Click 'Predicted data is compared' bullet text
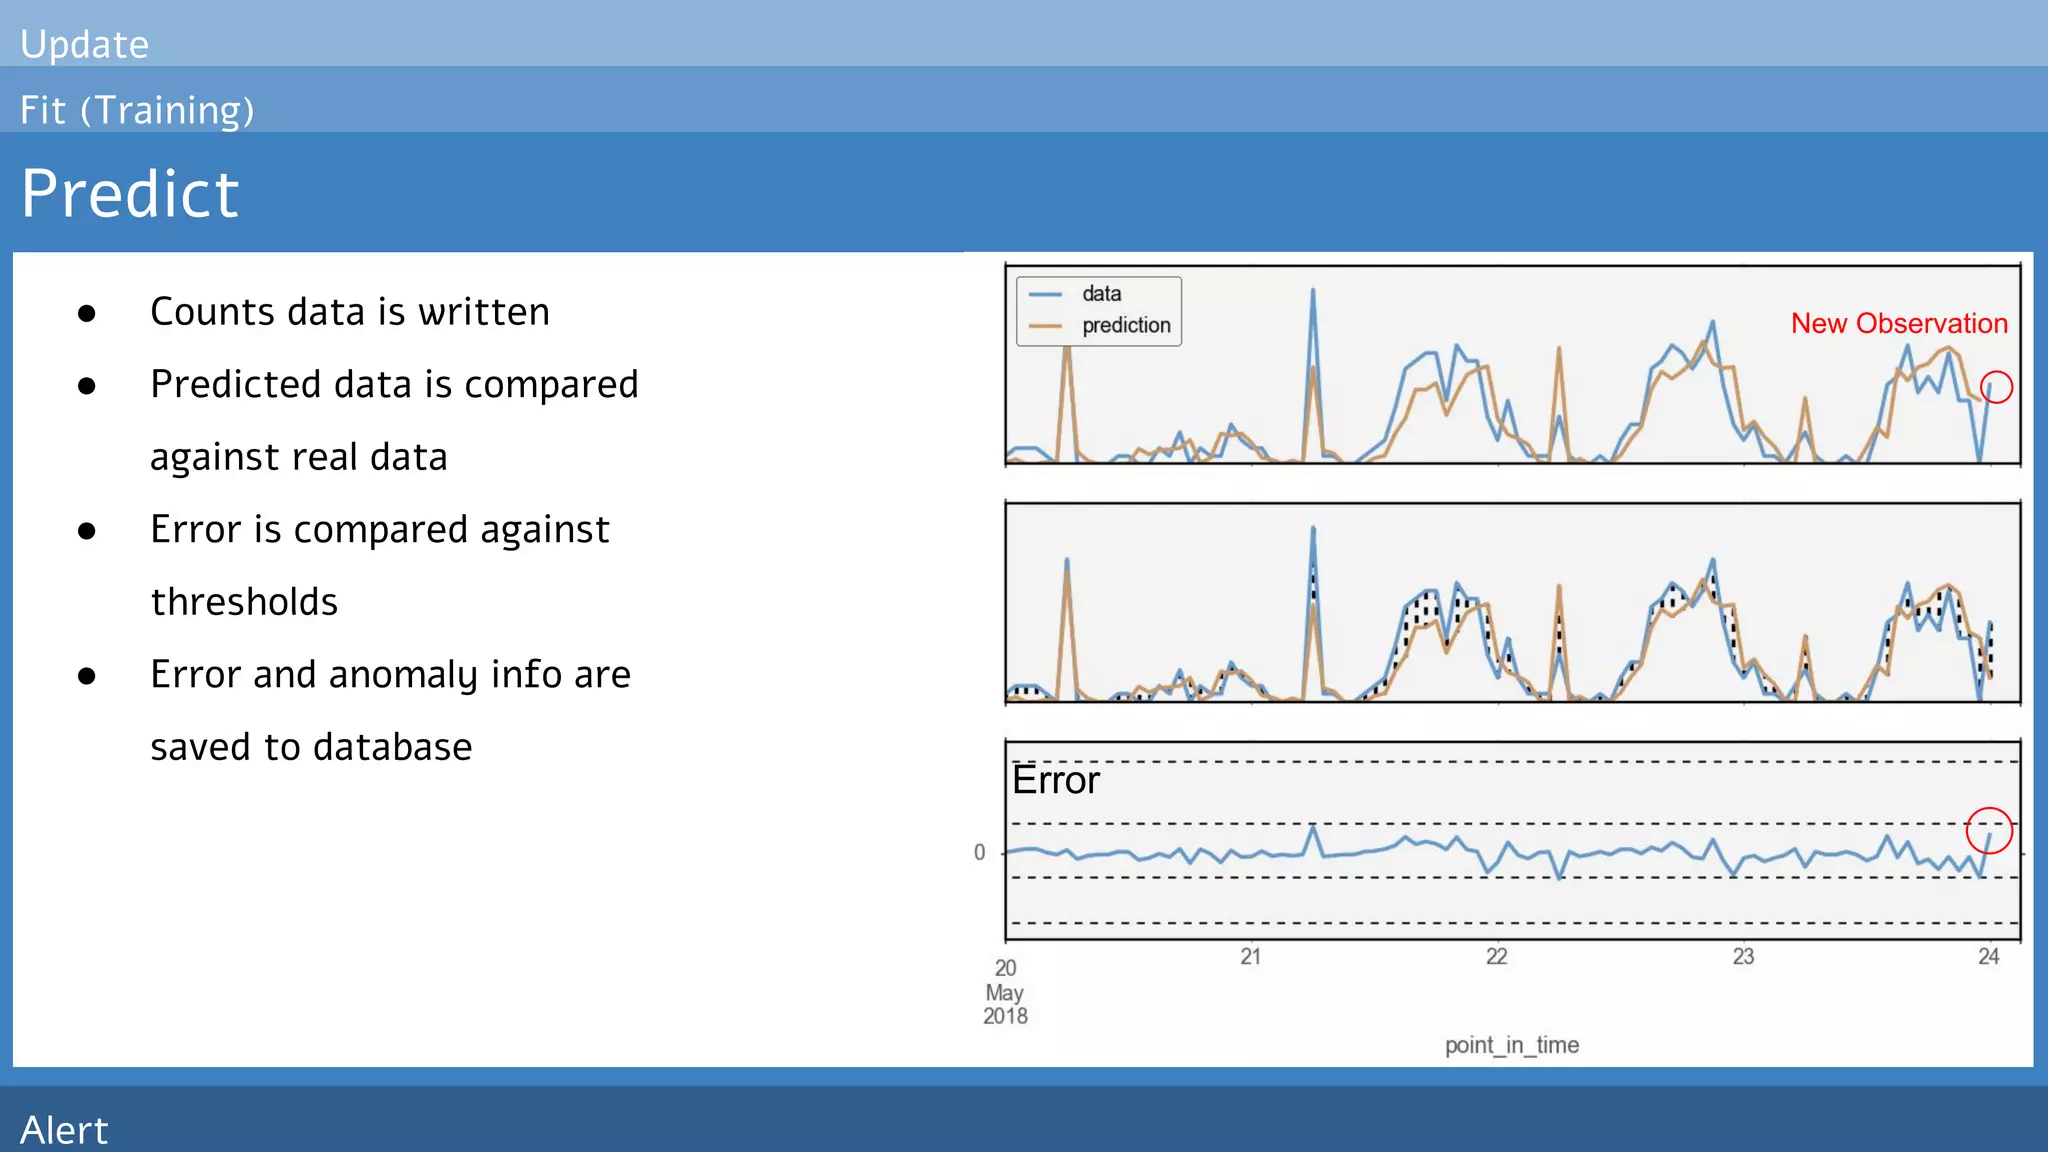 click(394, 385)
